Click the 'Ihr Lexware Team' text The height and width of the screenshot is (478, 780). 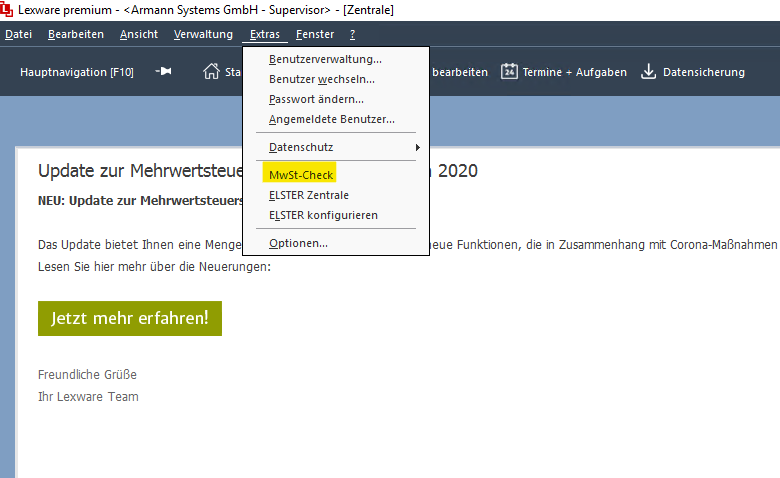(88, 396)
